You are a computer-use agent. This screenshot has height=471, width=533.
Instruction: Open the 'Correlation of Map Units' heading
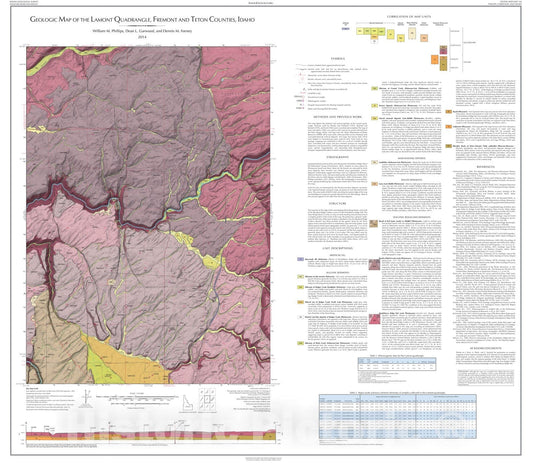point(409,17)
